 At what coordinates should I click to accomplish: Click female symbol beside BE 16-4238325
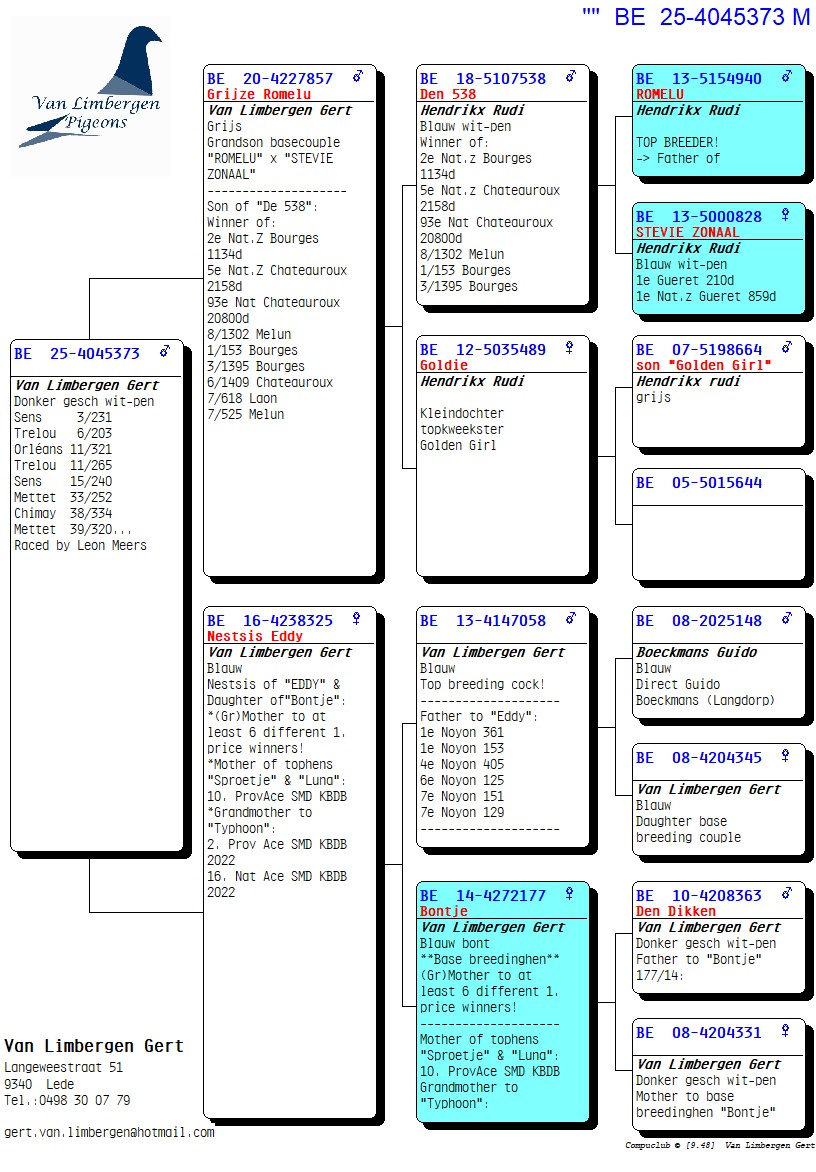pos(356,620)
